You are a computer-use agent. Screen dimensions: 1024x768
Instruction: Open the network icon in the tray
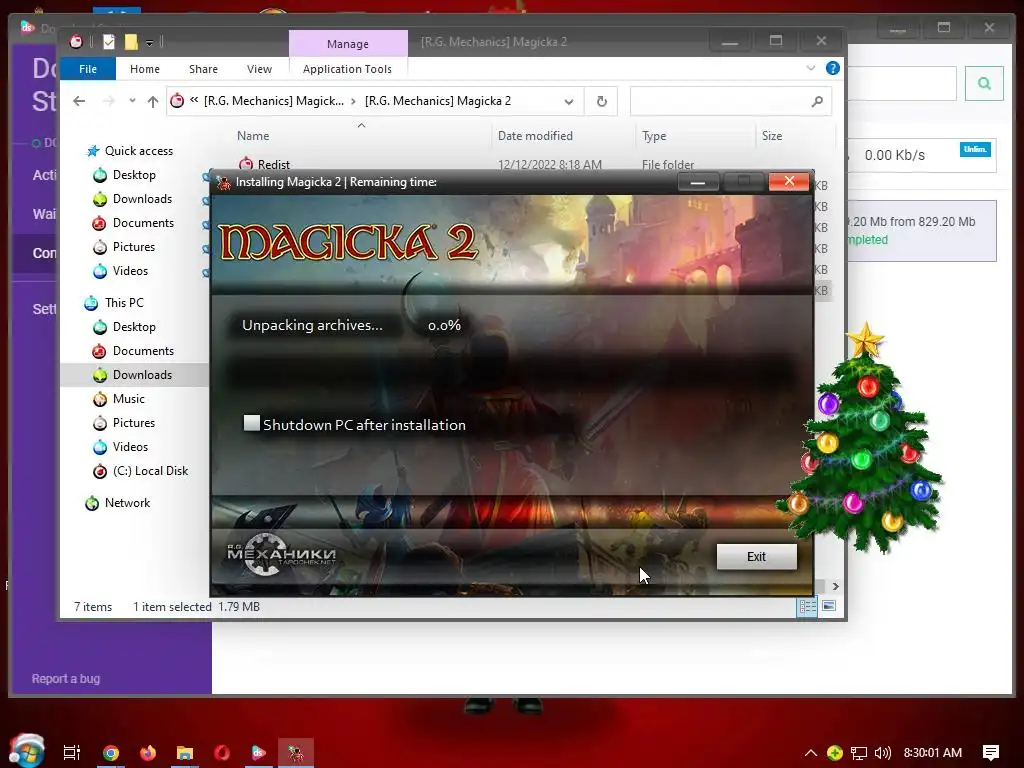859,753
